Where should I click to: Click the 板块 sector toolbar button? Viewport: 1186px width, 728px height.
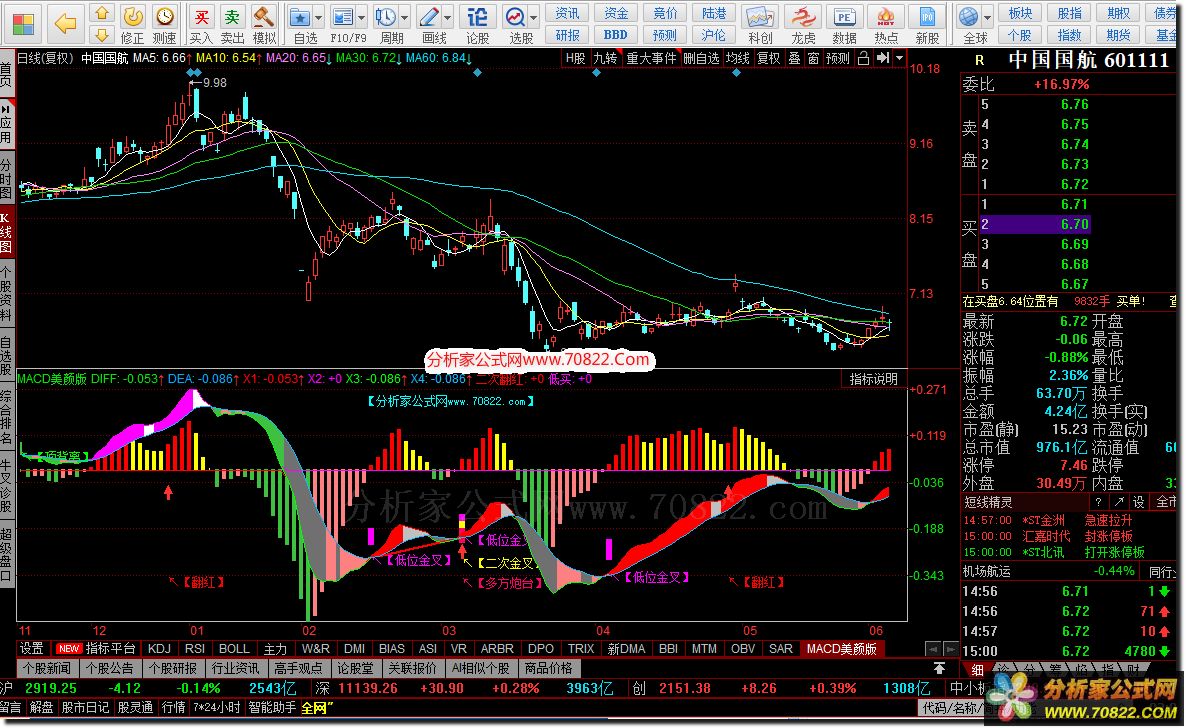[1021, 13]
